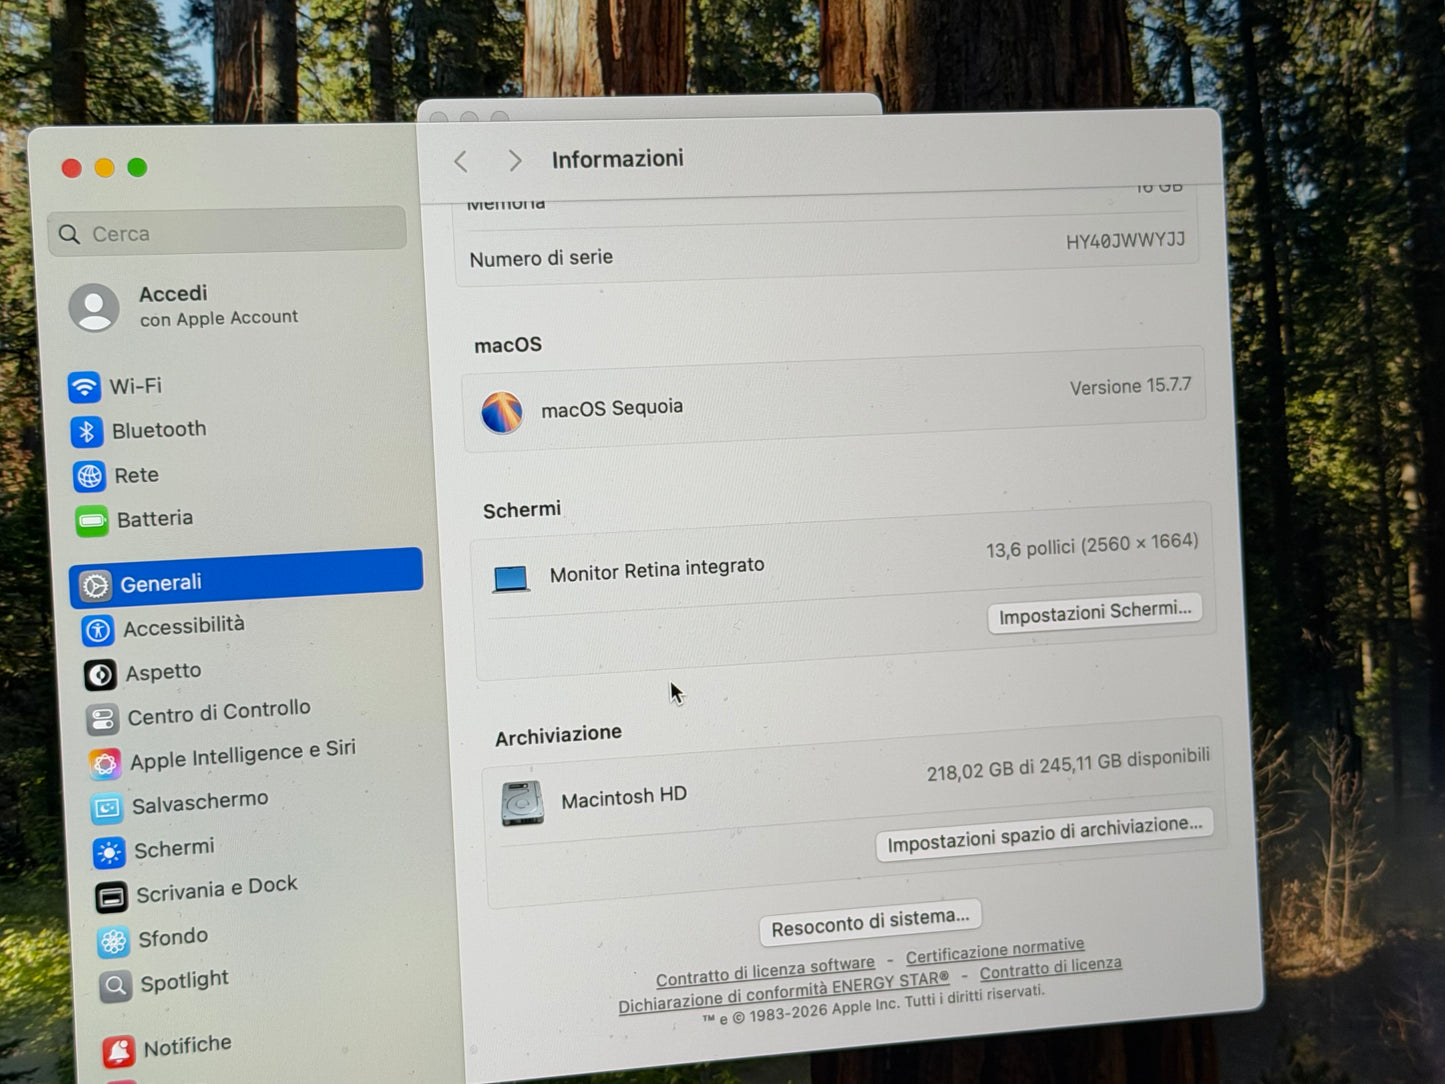Click the Informazioni window title
This screenshot has width=1445, height=1084.
(x=618, y=159)
